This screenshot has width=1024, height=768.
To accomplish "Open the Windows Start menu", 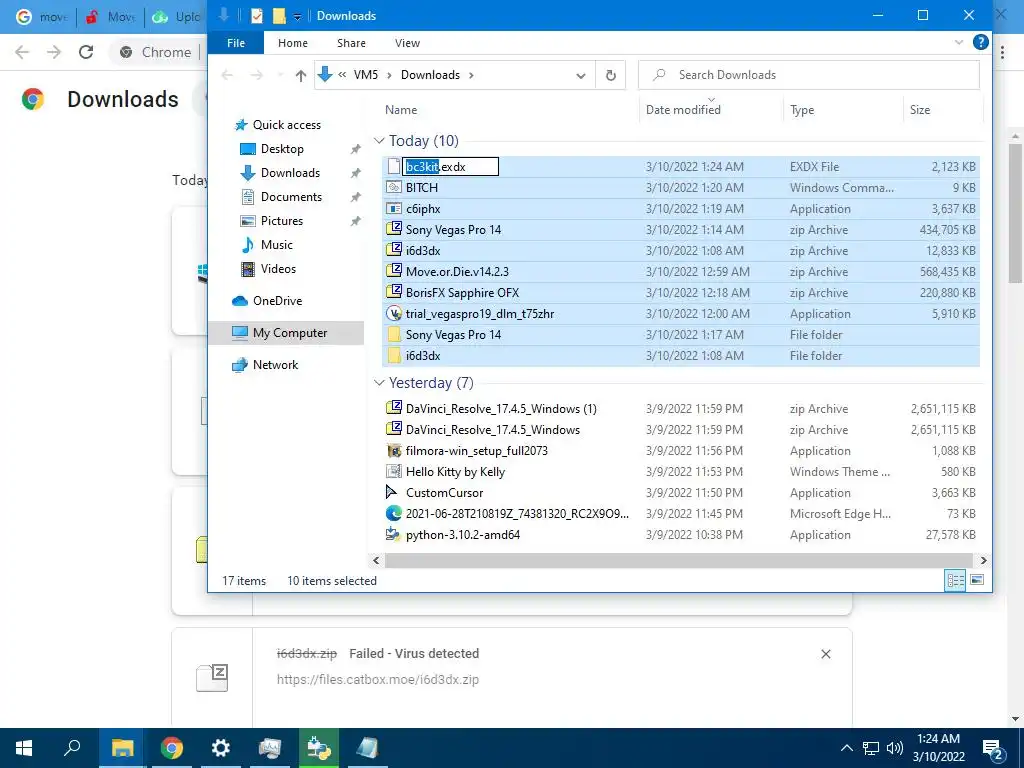I will pos(24,748).
